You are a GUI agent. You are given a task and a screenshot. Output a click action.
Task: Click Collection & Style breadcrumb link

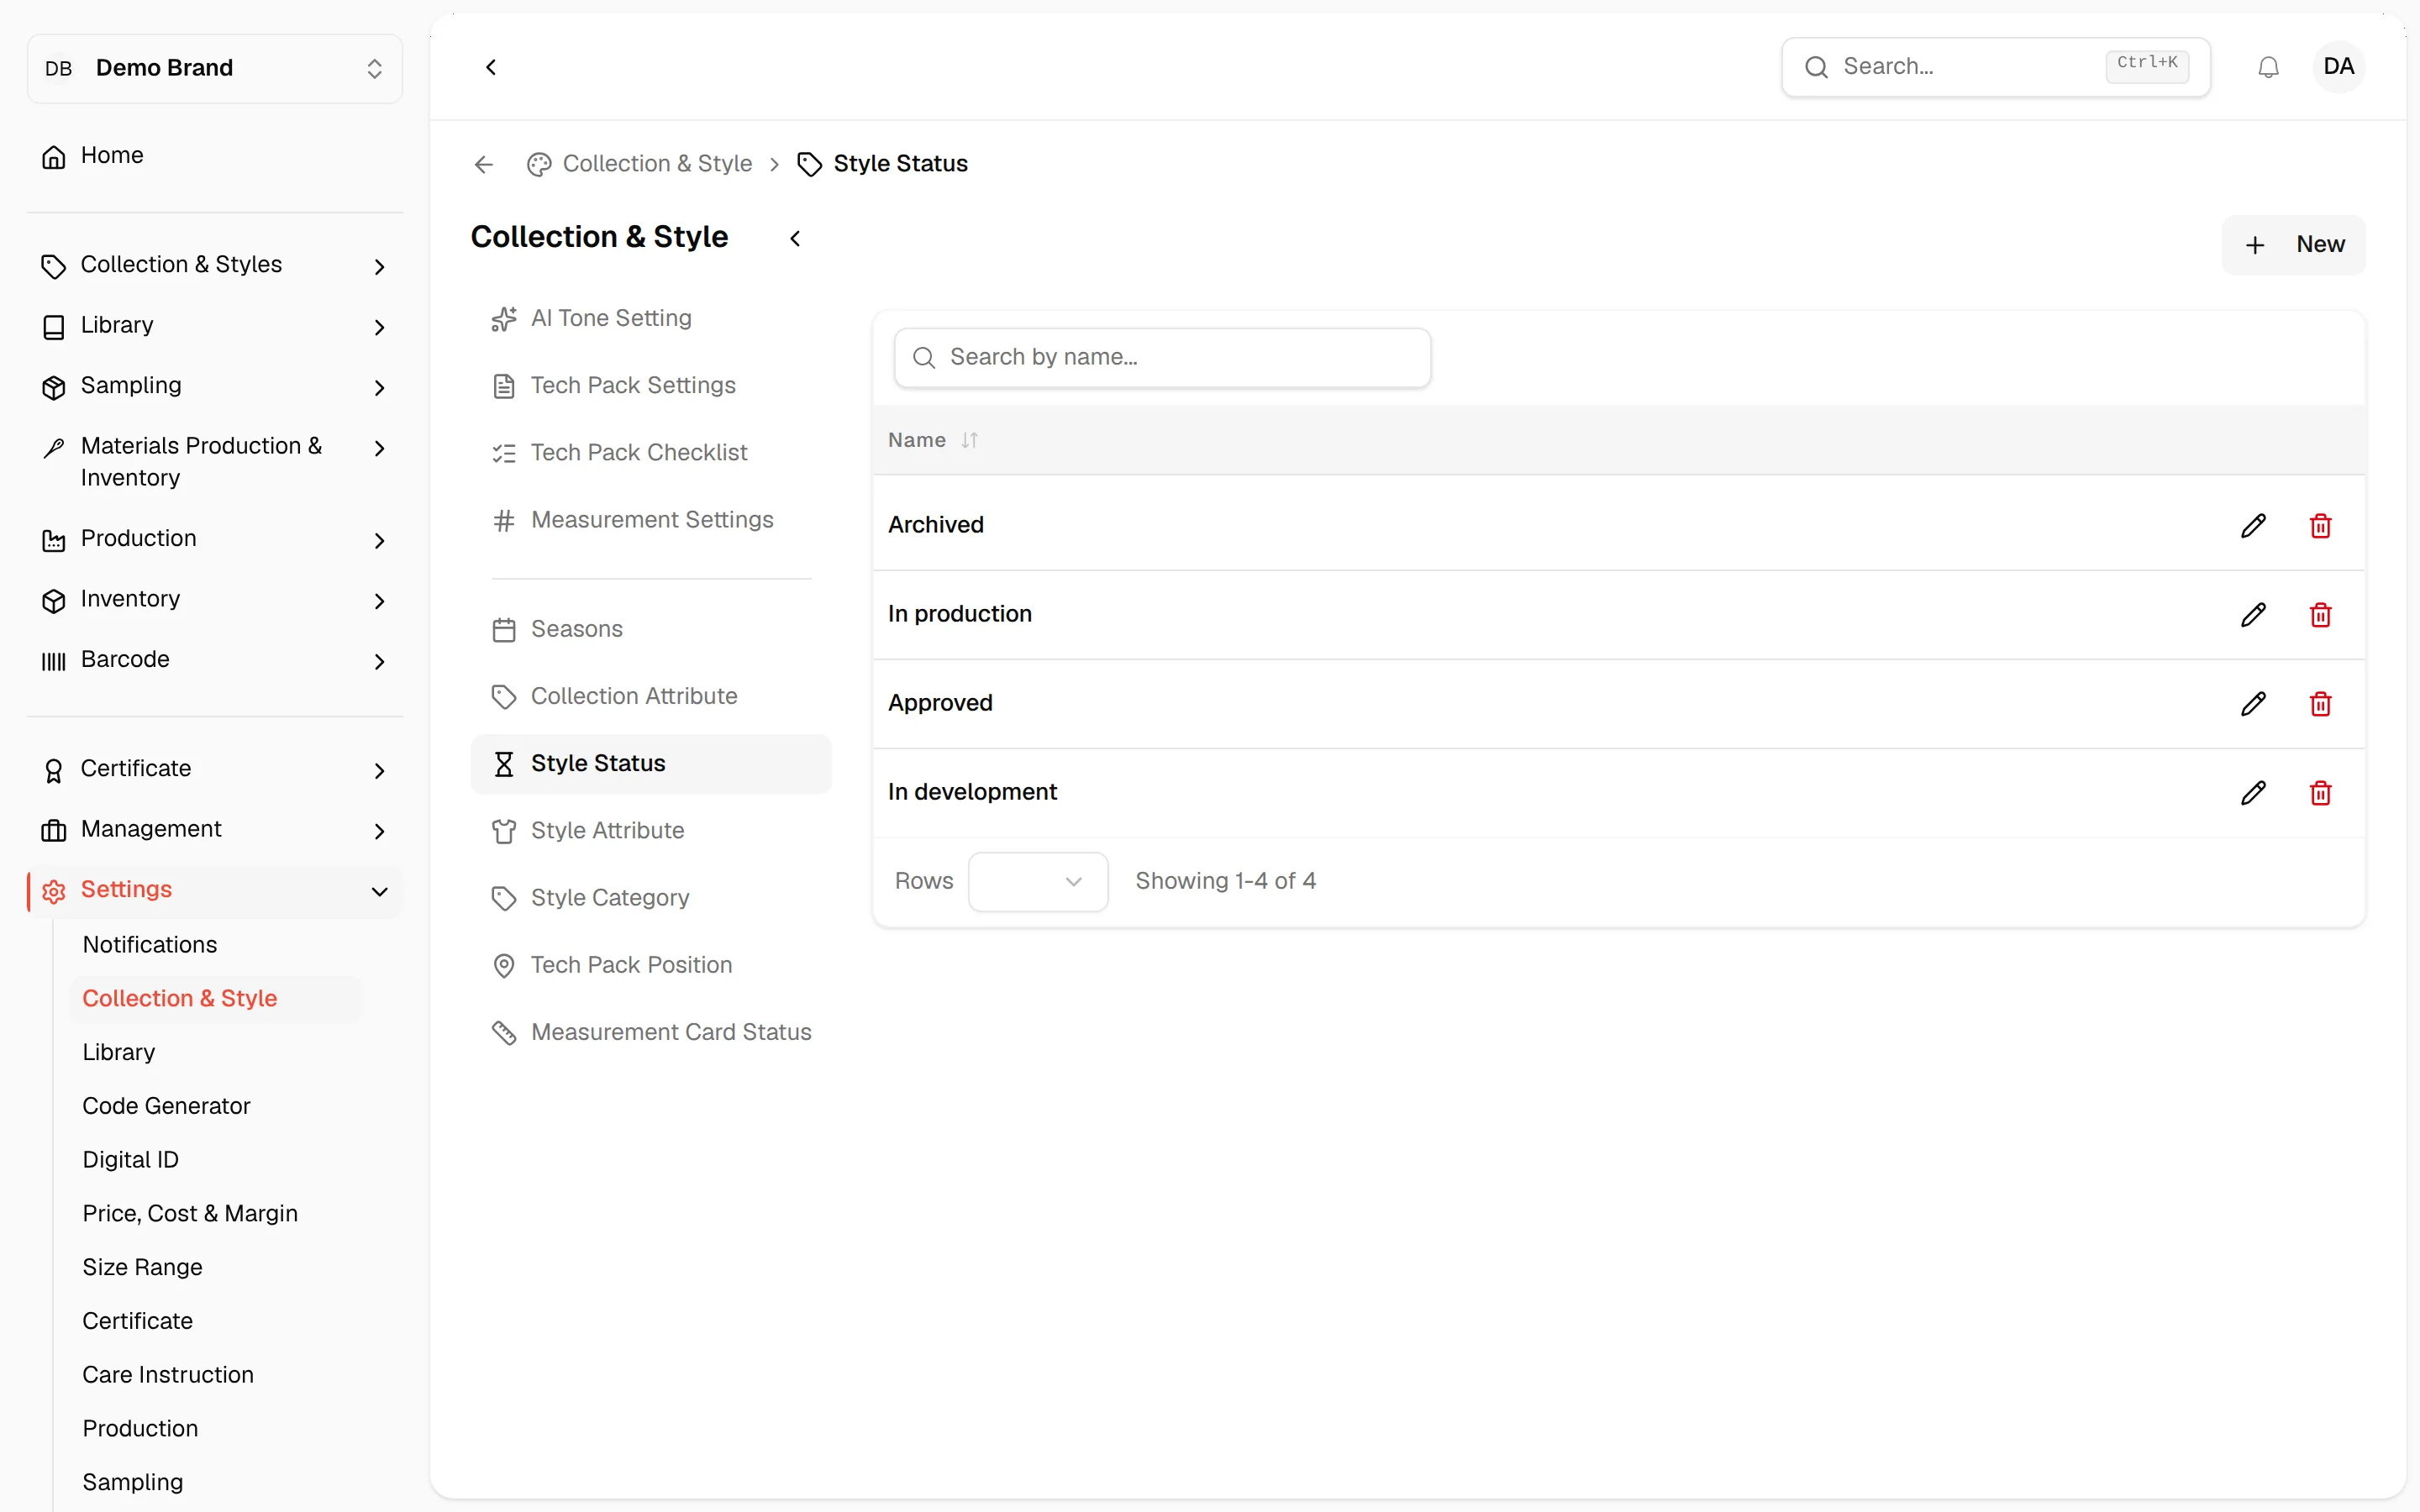pyautogui.click(x=640, y=164)
